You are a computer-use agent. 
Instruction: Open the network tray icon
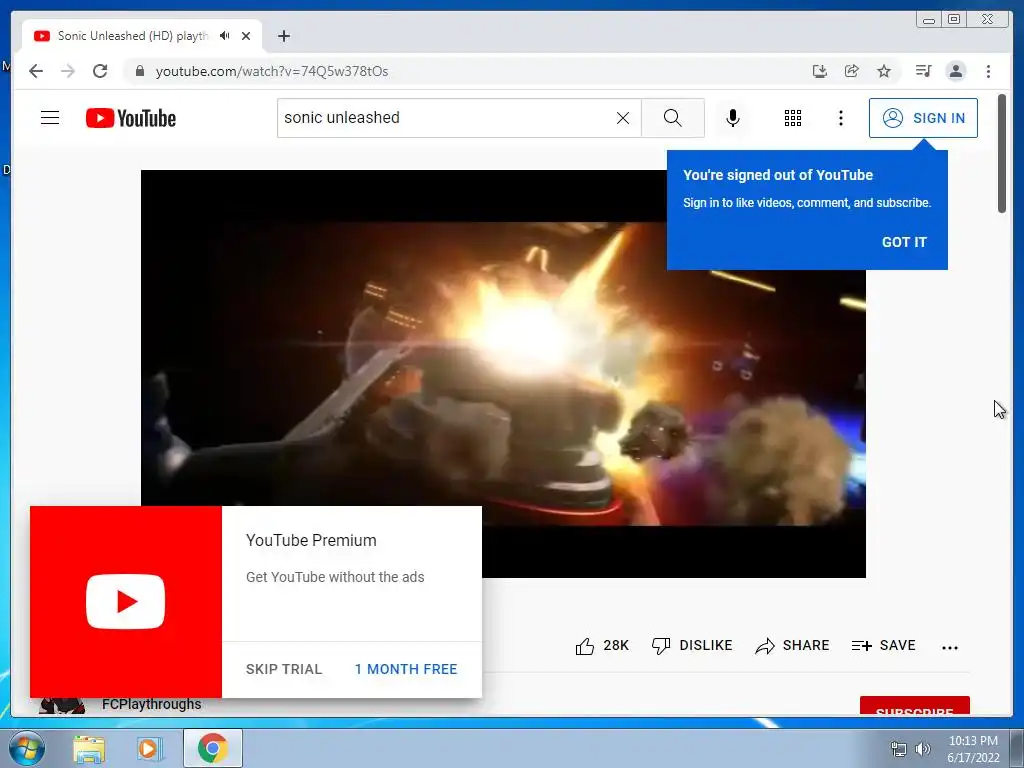click(899, 749)
